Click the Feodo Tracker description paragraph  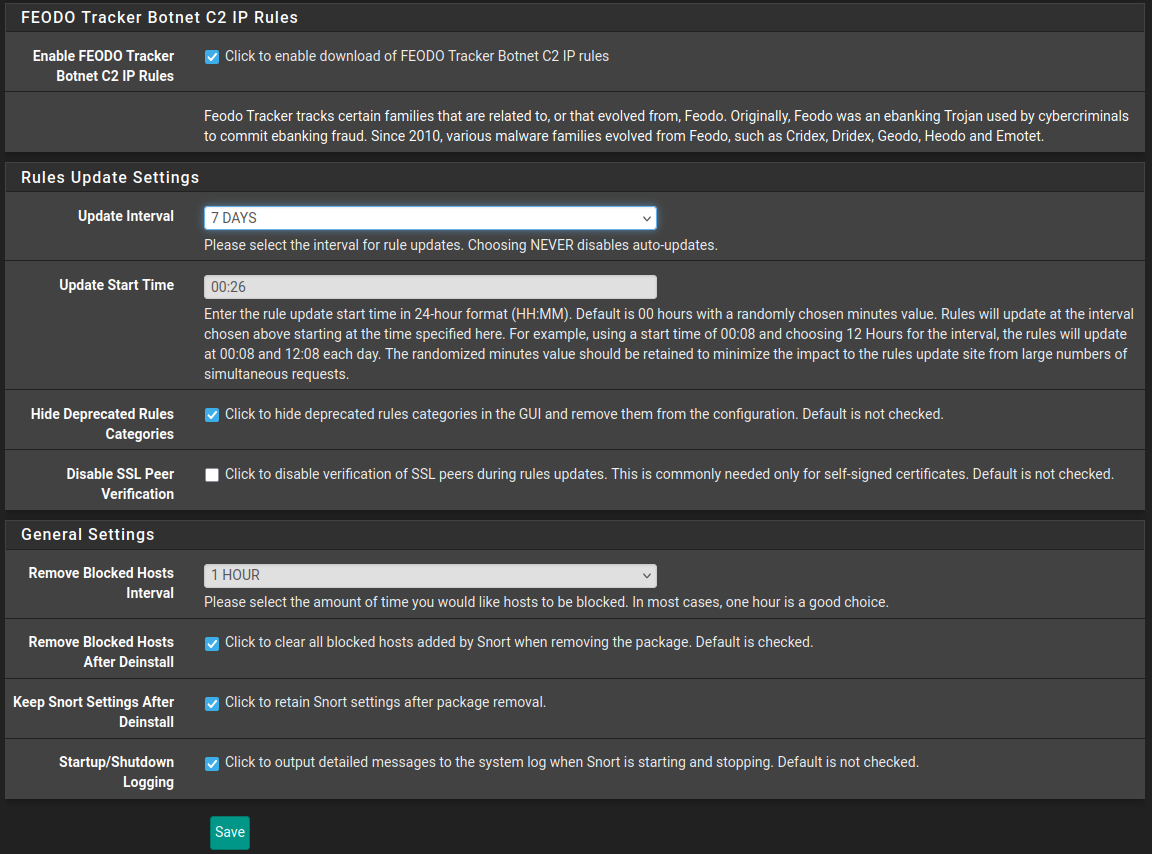(x=666, y=126)
